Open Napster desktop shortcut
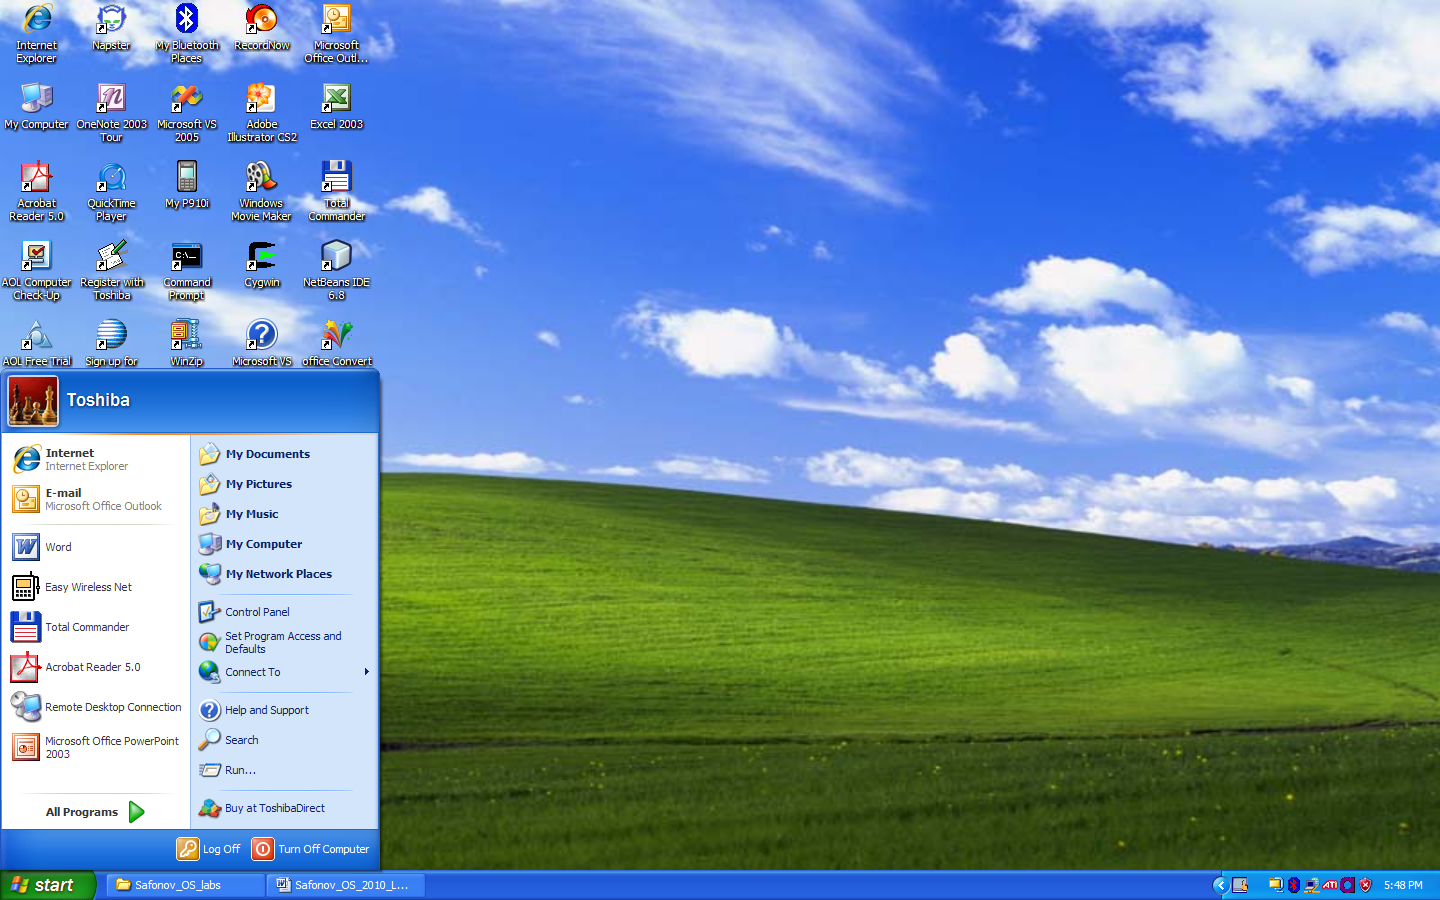The height and width of the screenshot is (900, 1440). pos(111,28)
